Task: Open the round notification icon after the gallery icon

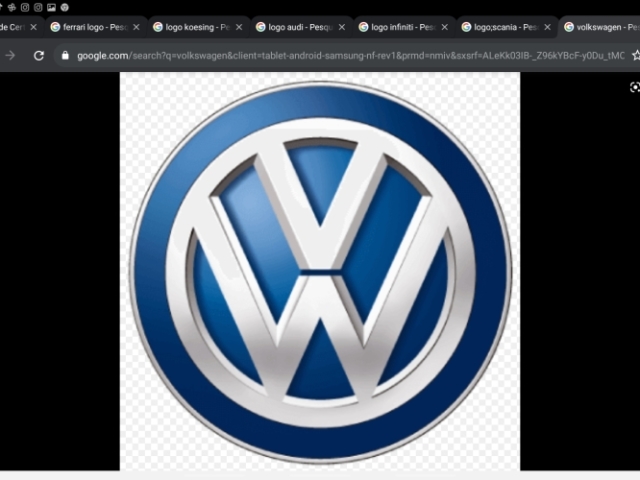Action: pyautogui.click(x=64, y=7)
